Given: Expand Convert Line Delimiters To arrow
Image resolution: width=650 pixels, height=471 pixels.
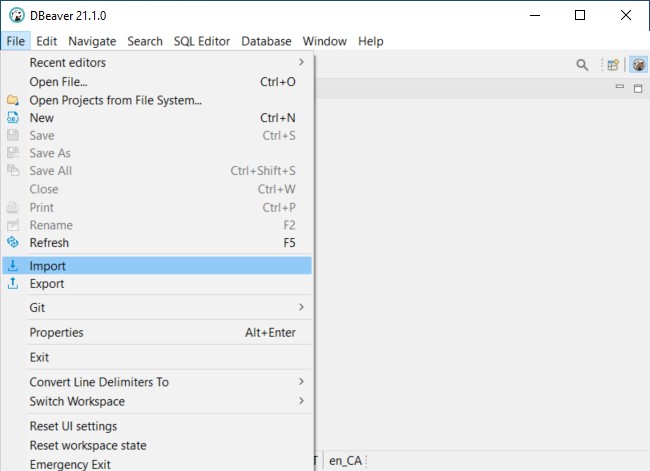Looking at the screenshot, I should pyautogui.click(x=301, y=381).
